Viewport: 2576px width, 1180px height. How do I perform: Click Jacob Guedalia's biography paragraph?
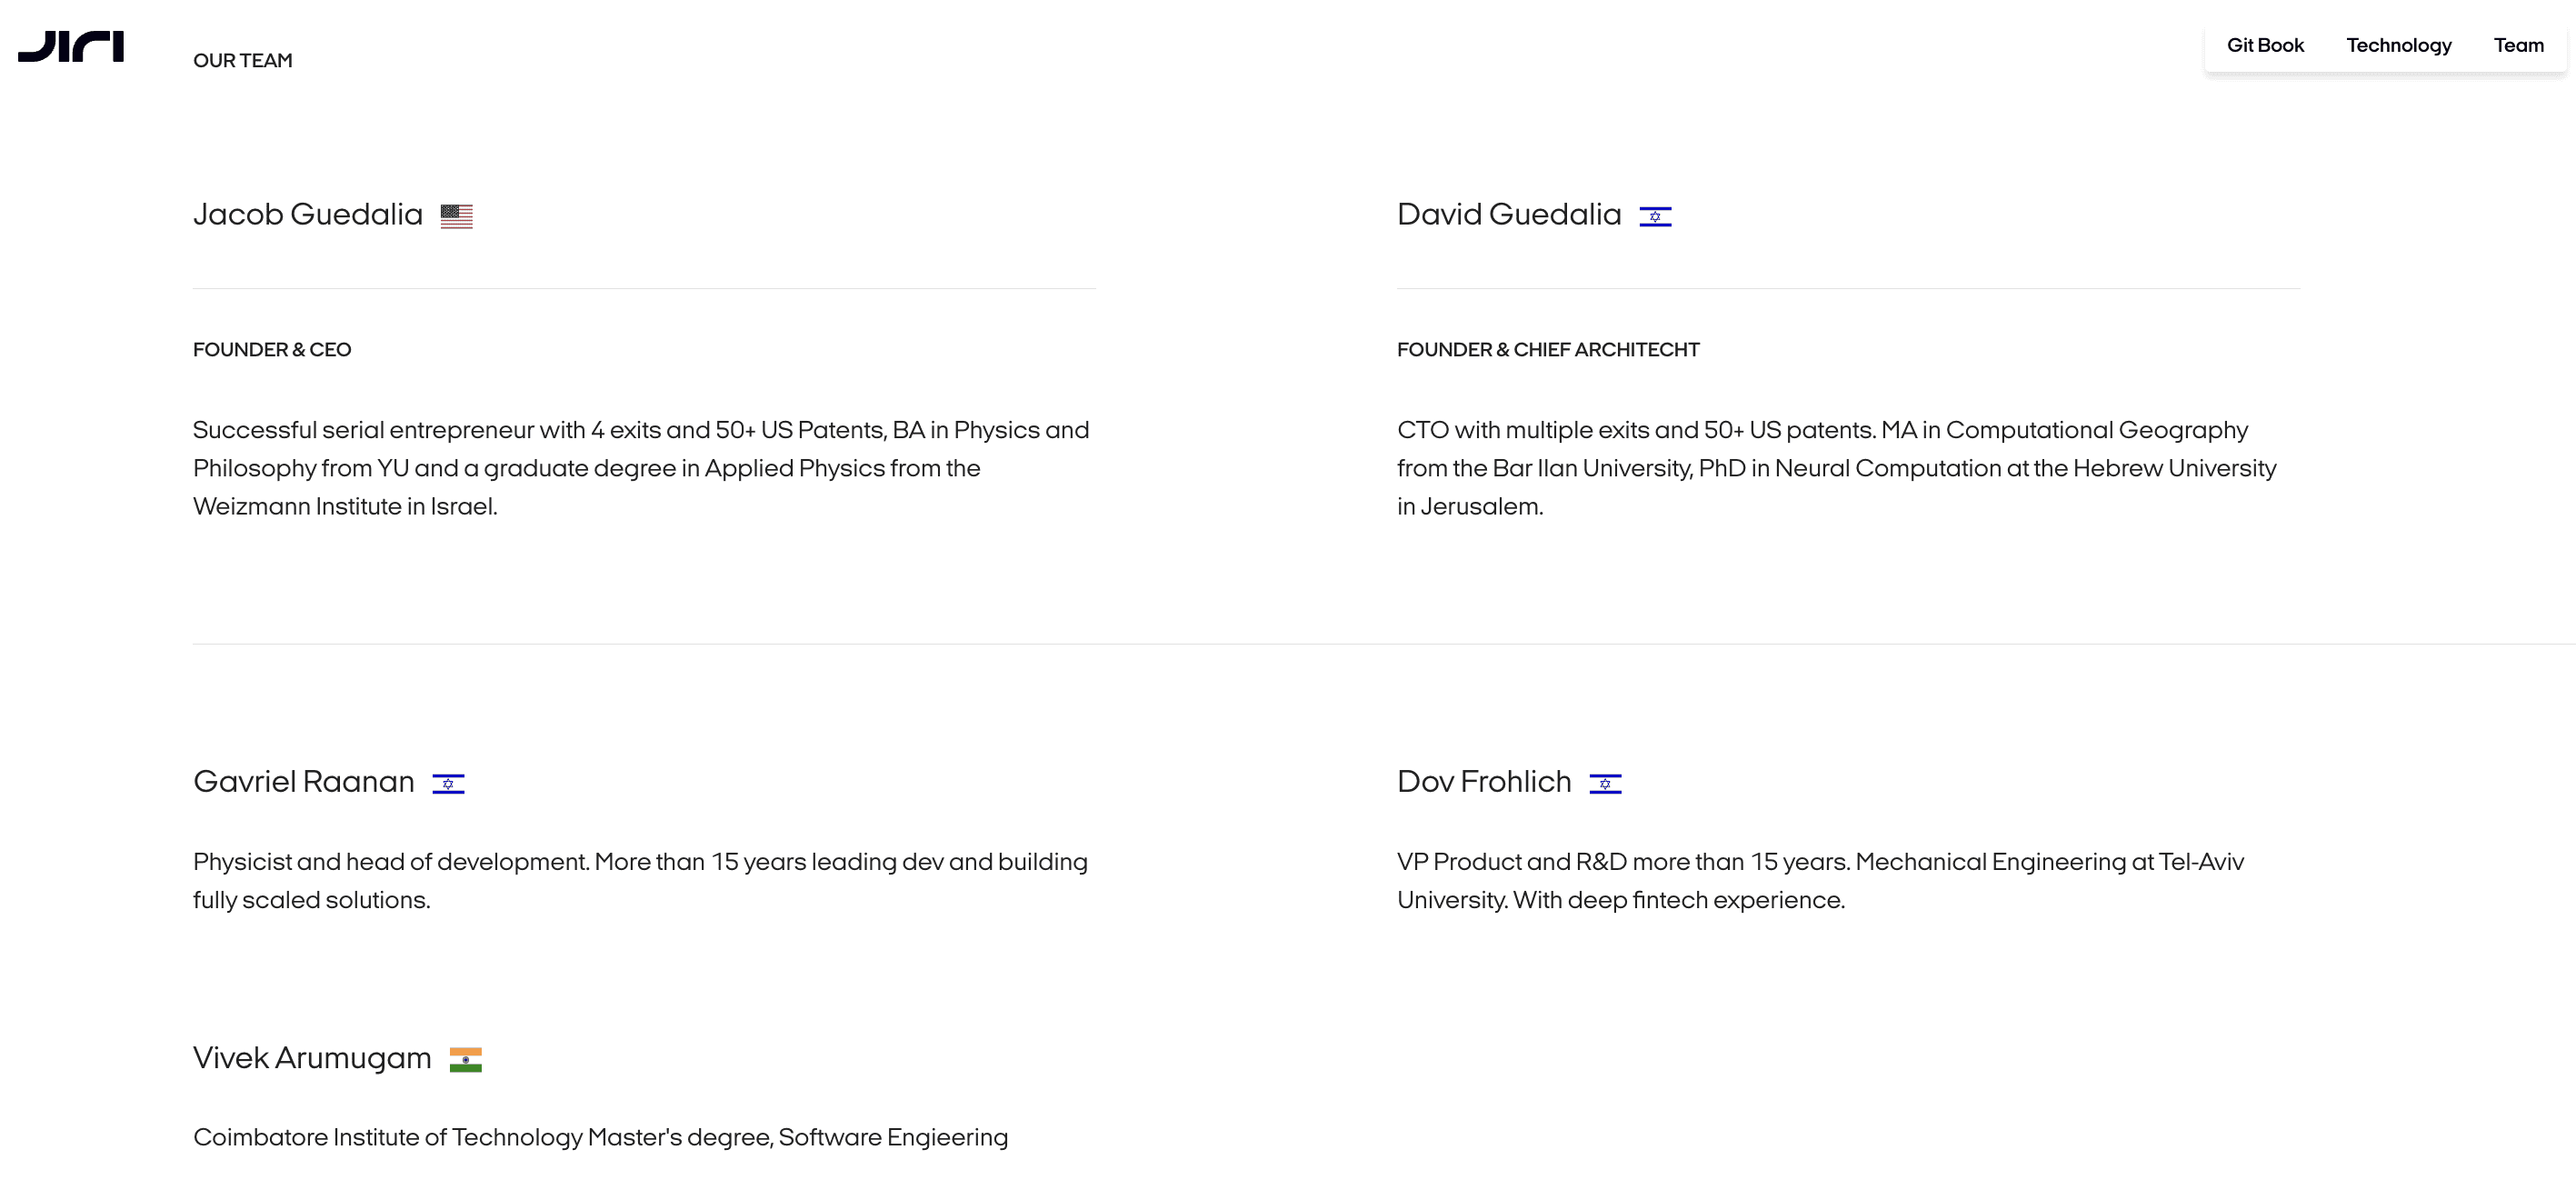point(640,468)
